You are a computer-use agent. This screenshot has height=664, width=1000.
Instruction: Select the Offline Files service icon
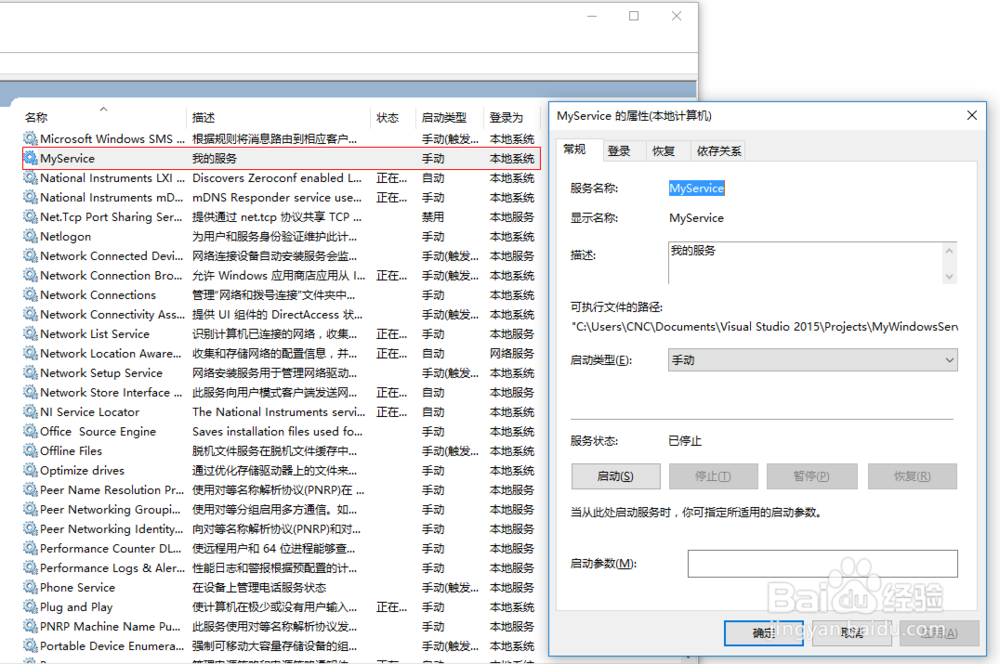pyautogui.click(x=29, y=450)
